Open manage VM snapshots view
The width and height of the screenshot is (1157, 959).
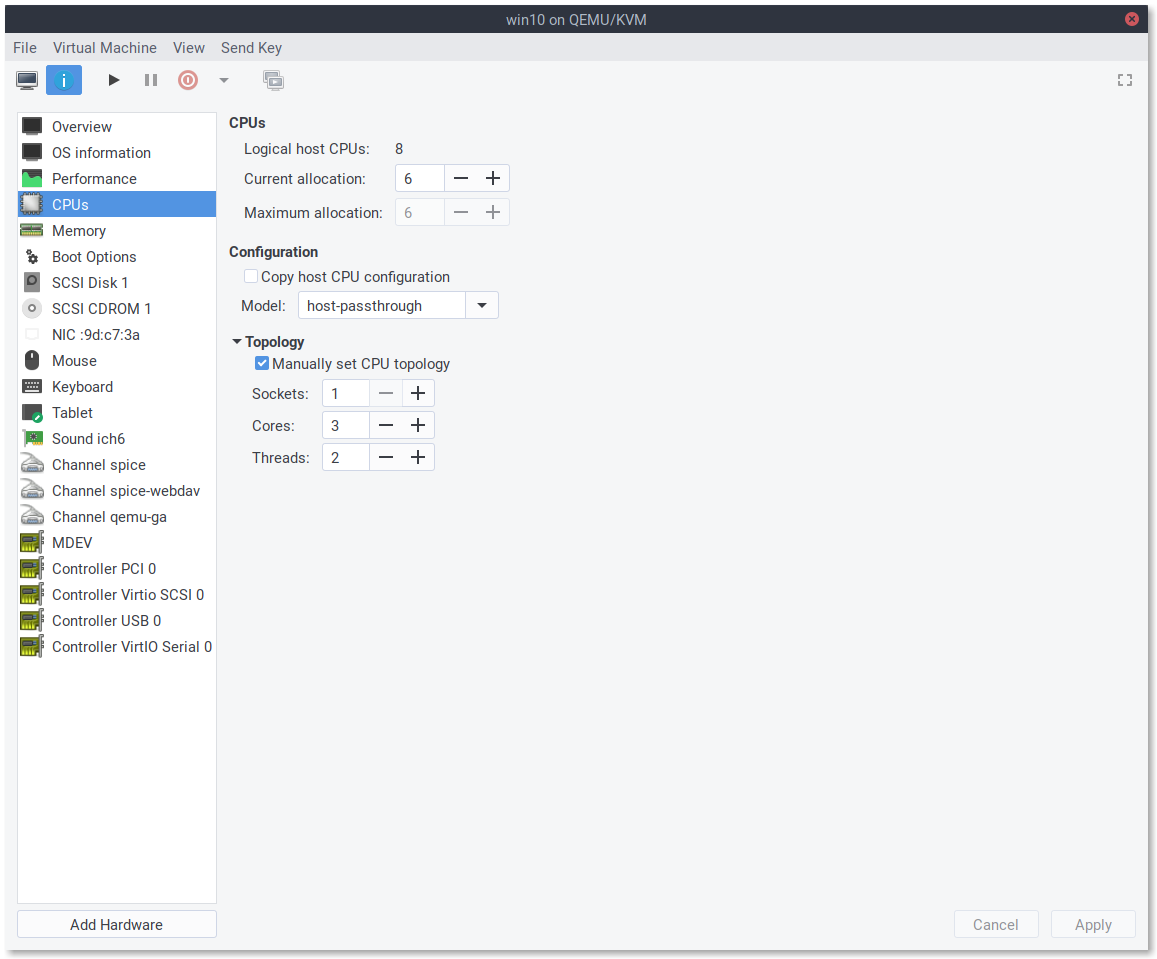[274, 80]
